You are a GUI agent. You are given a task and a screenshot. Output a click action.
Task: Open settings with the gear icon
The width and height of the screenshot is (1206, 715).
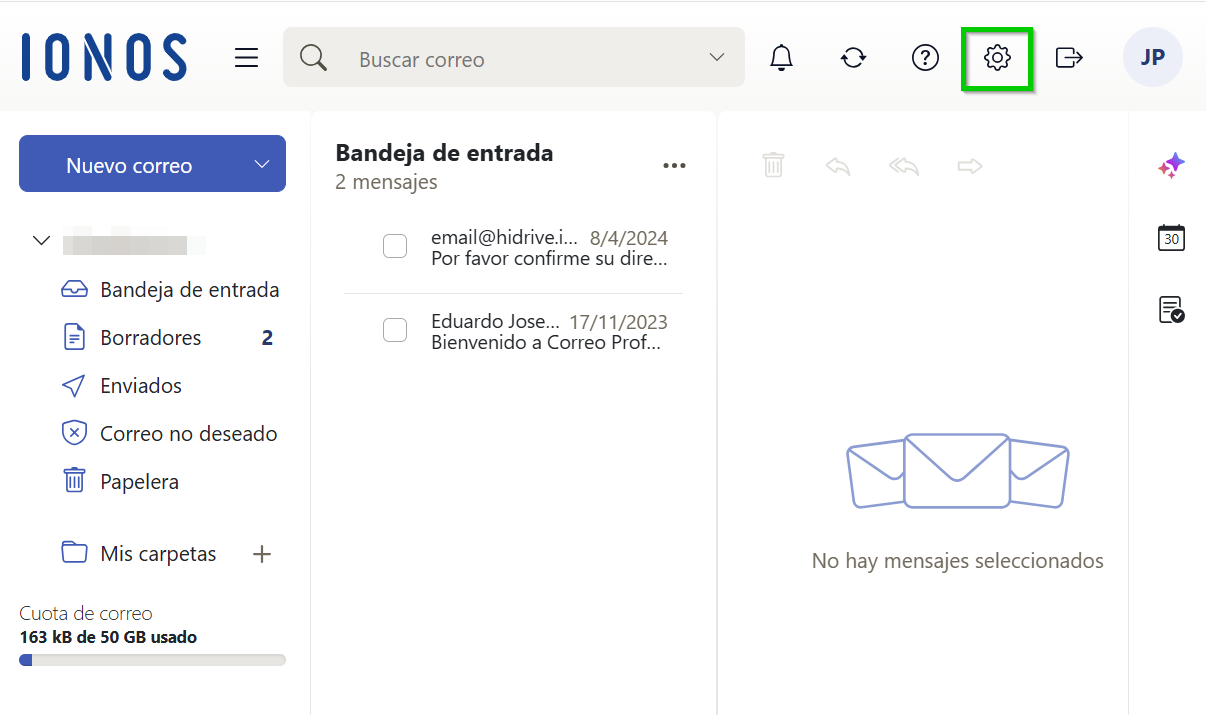(997, 58)
